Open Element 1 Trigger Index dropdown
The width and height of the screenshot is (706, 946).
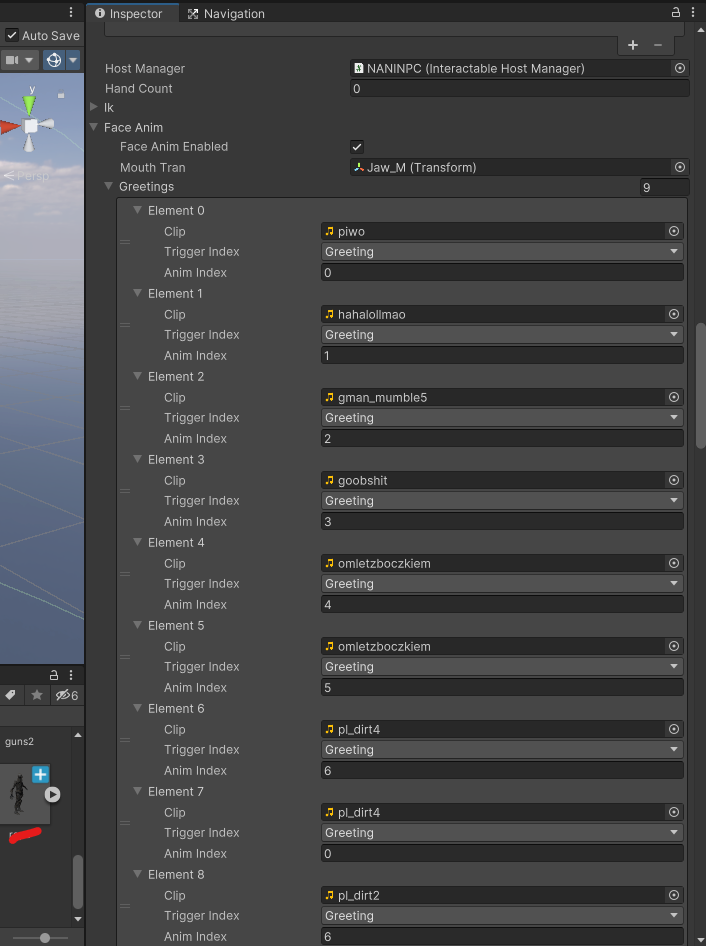502,335
